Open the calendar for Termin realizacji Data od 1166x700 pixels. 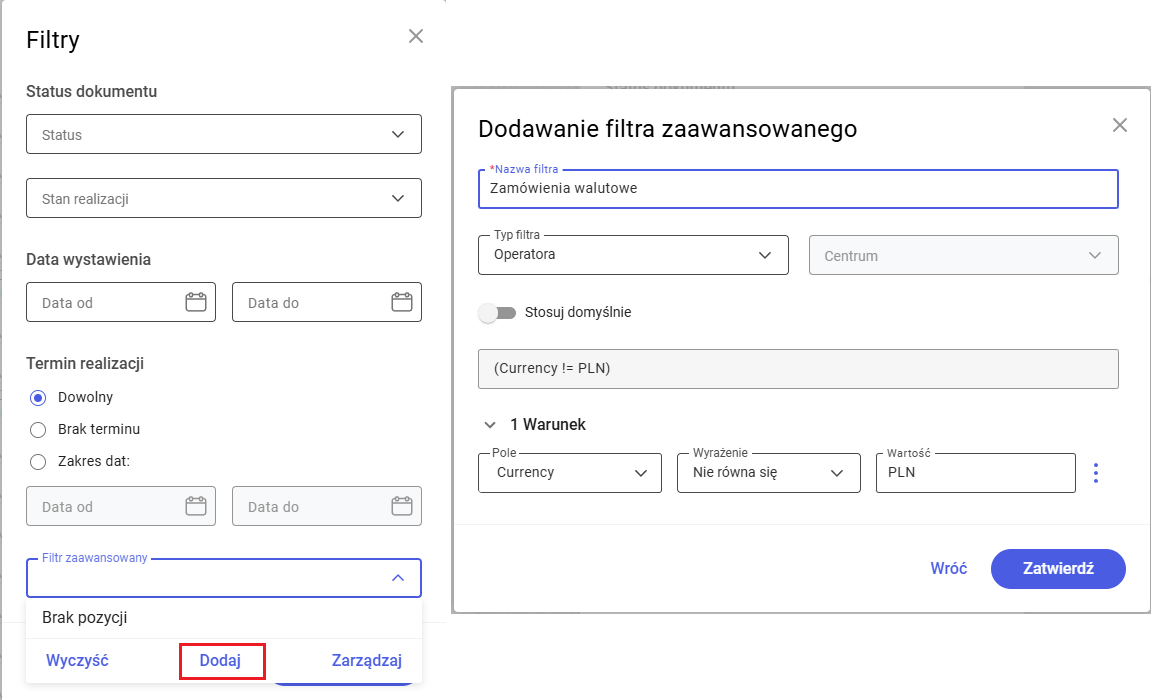(199, 506)
